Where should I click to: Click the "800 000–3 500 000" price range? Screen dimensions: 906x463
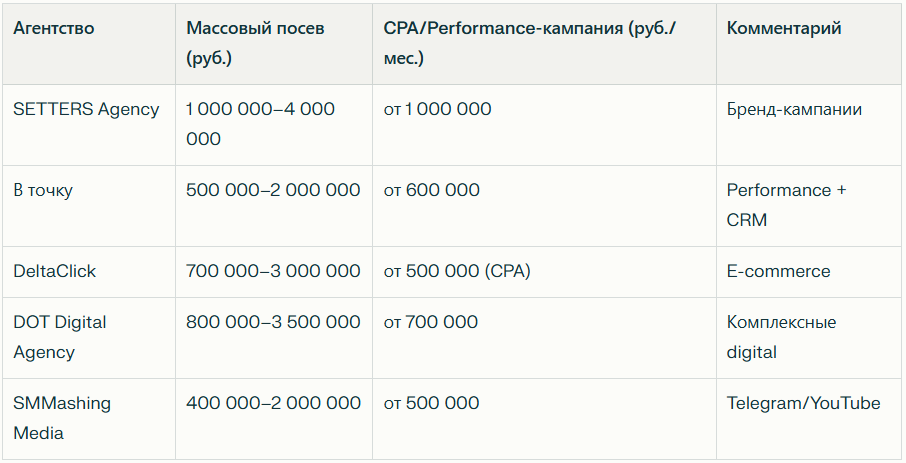coord(273,322)
